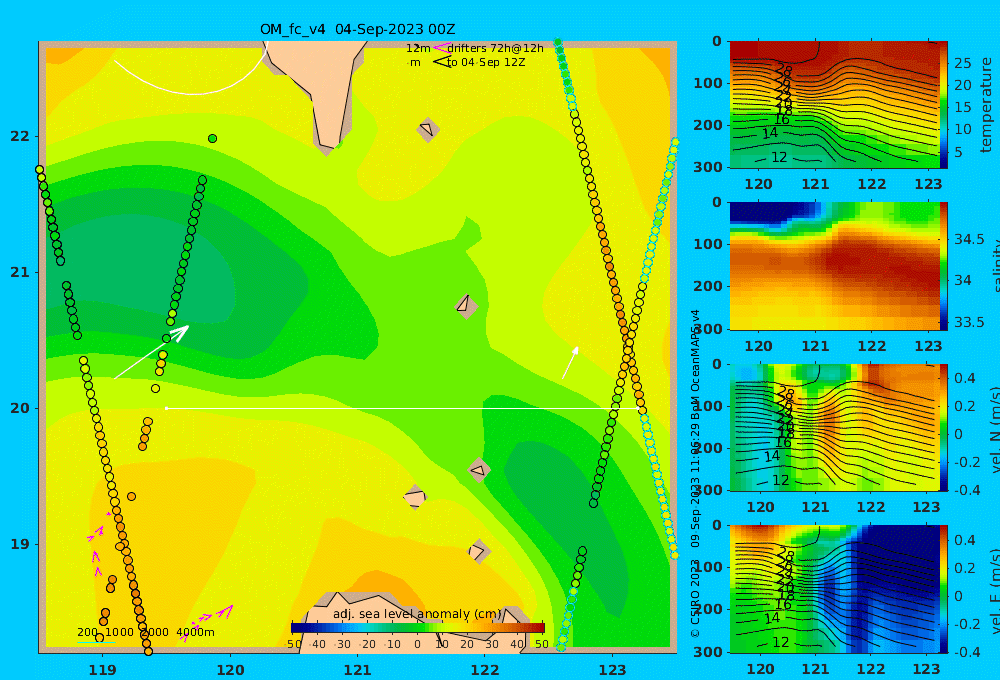1000x680 pixels.
Task: Click latitude tick label 21 on map axis
Action: (x=20, y=272)
